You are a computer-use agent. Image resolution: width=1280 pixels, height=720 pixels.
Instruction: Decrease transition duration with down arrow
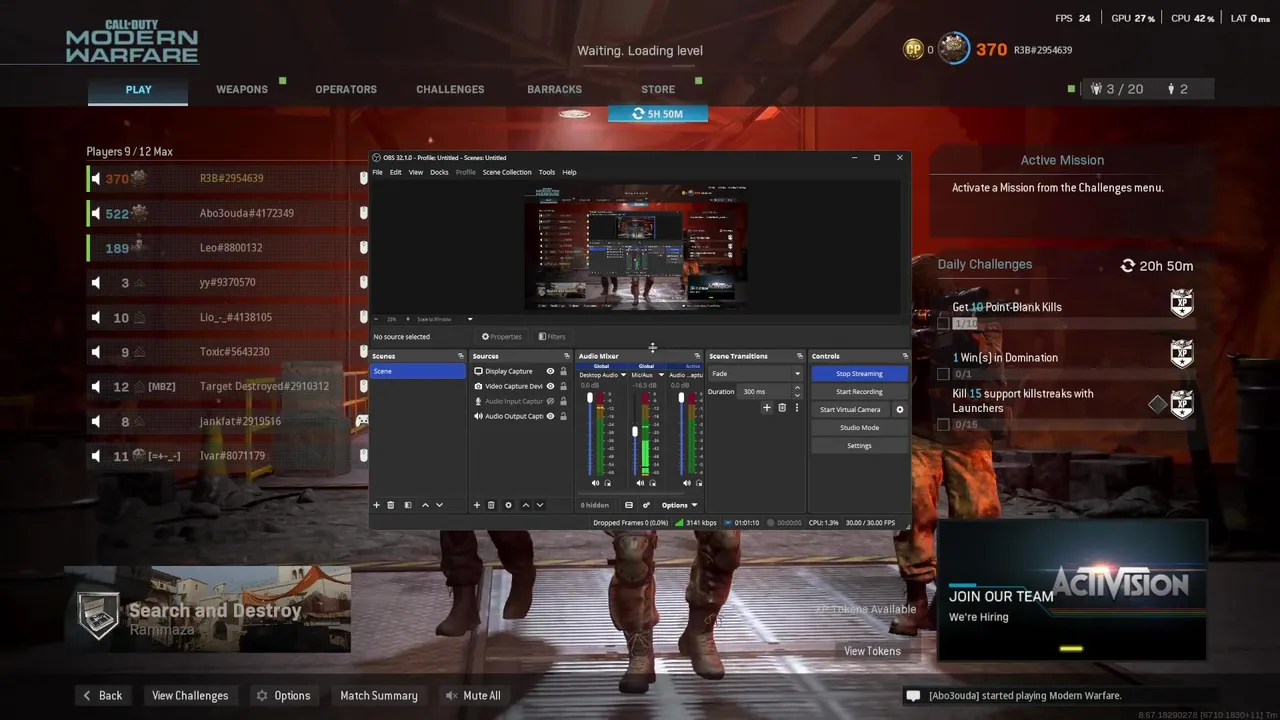797,395
